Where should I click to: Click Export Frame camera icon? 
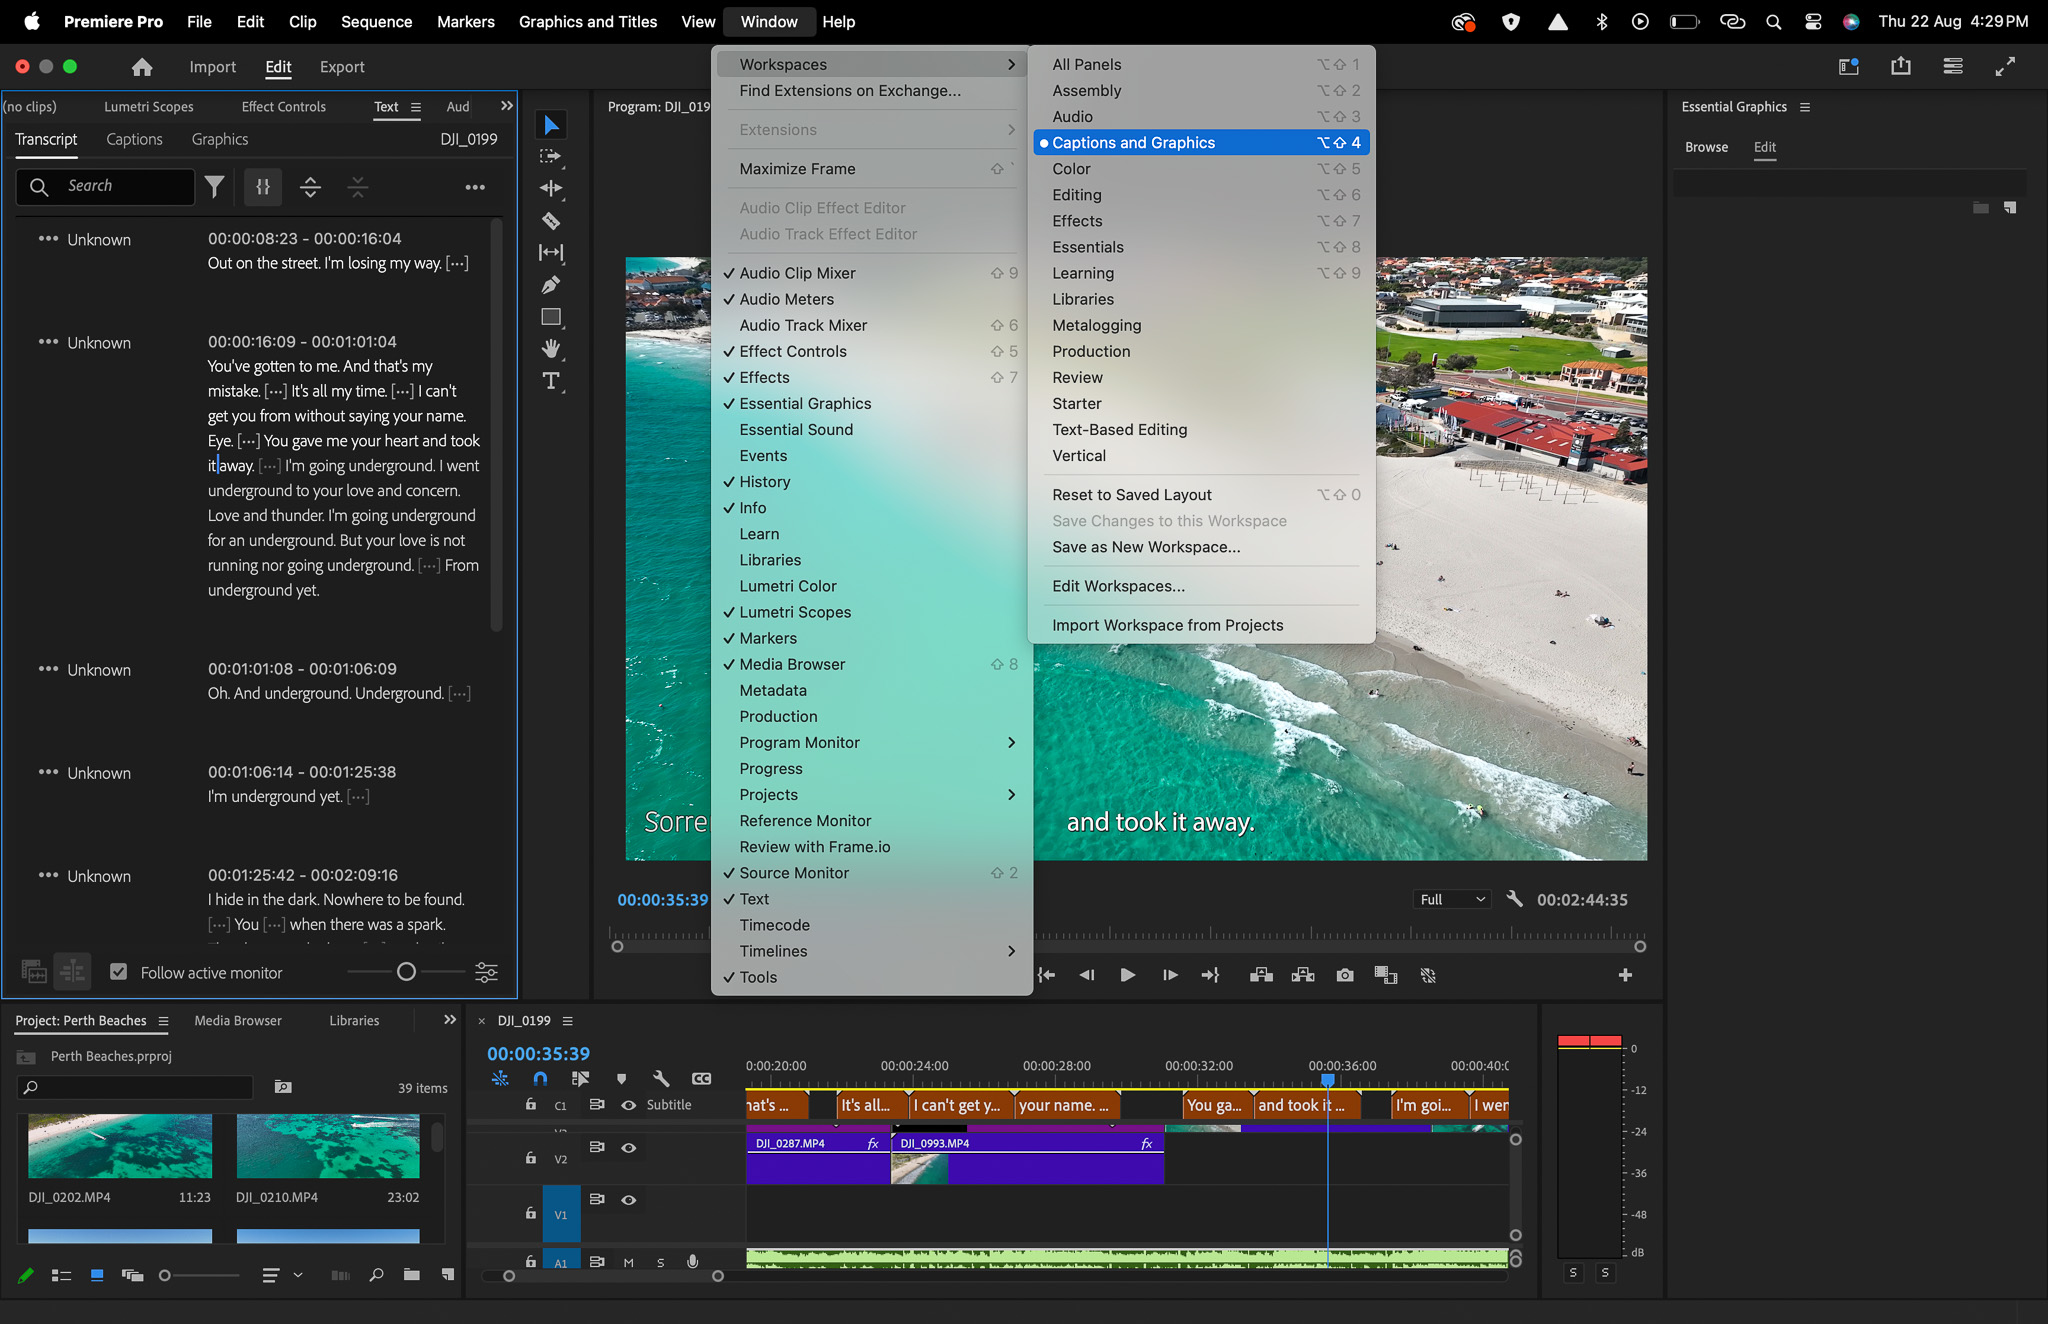click(x=1345, y=975)
